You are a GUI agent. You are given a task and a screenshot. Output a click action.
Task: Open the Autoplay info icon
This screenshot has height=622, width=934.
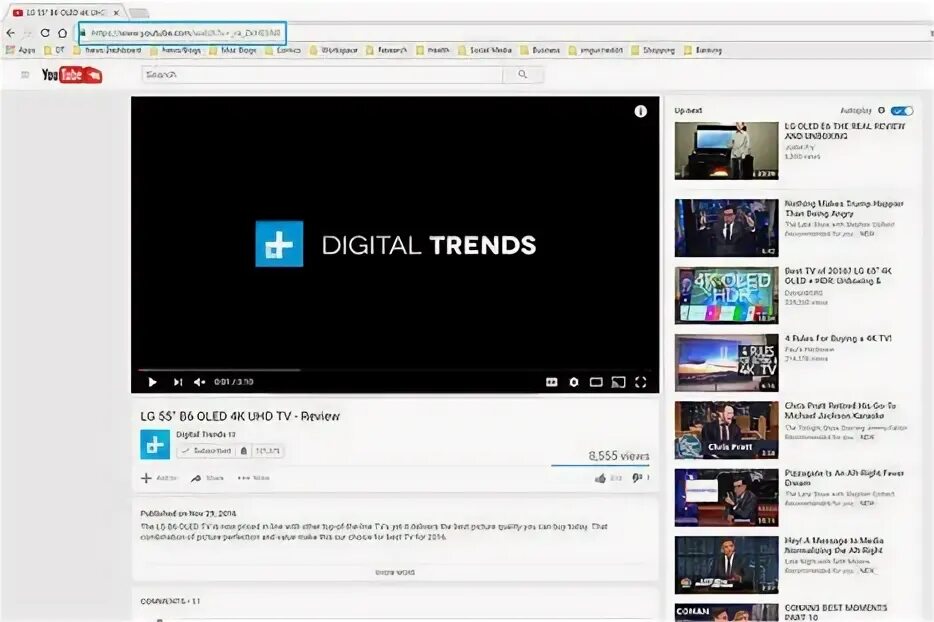(x=882, y=110)
